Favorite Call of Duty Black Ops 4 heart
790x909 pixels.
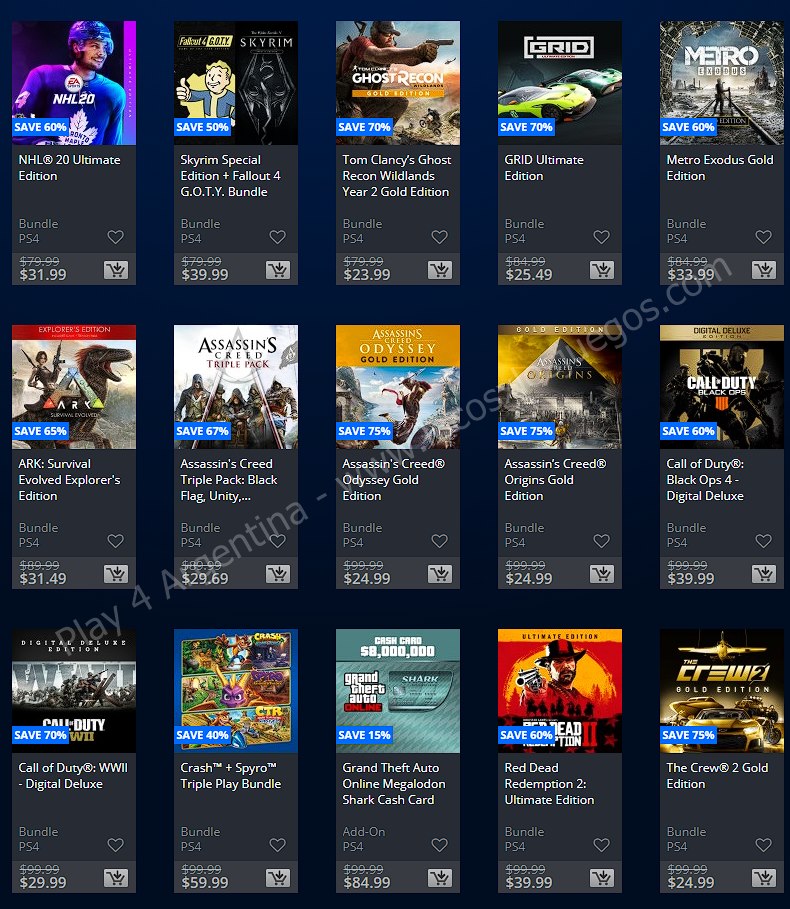pos(763,541)
